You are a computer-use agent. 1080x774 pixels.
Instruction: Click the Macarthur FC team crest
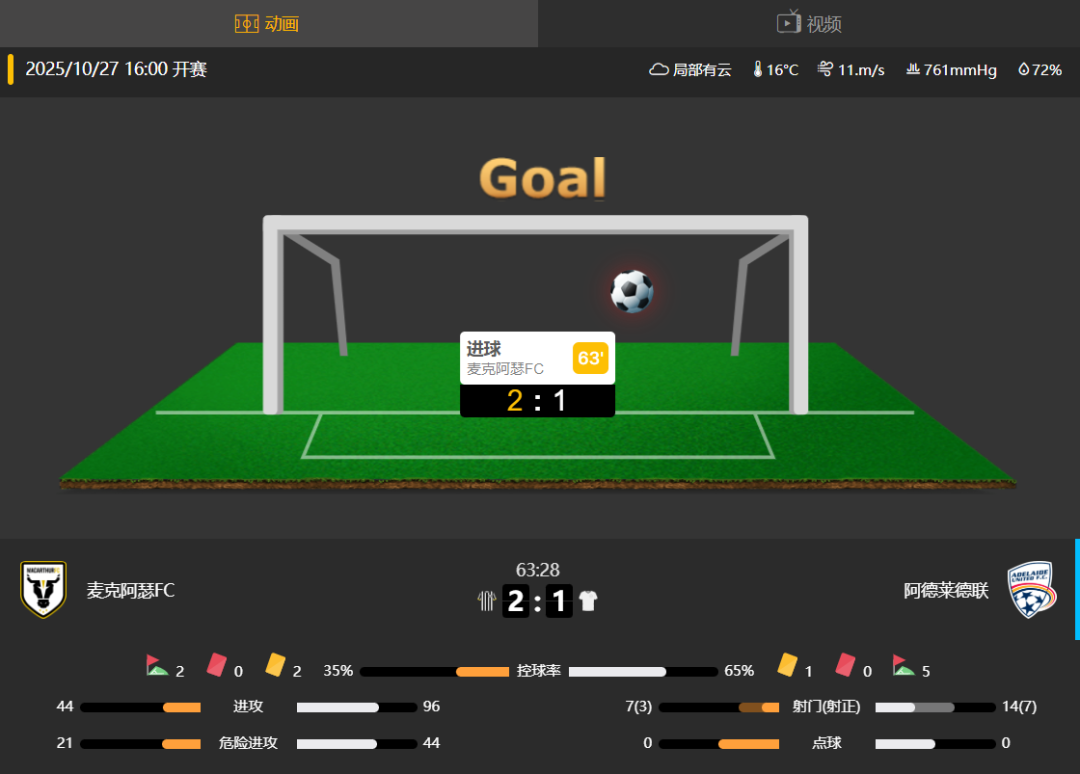point(43,589)
